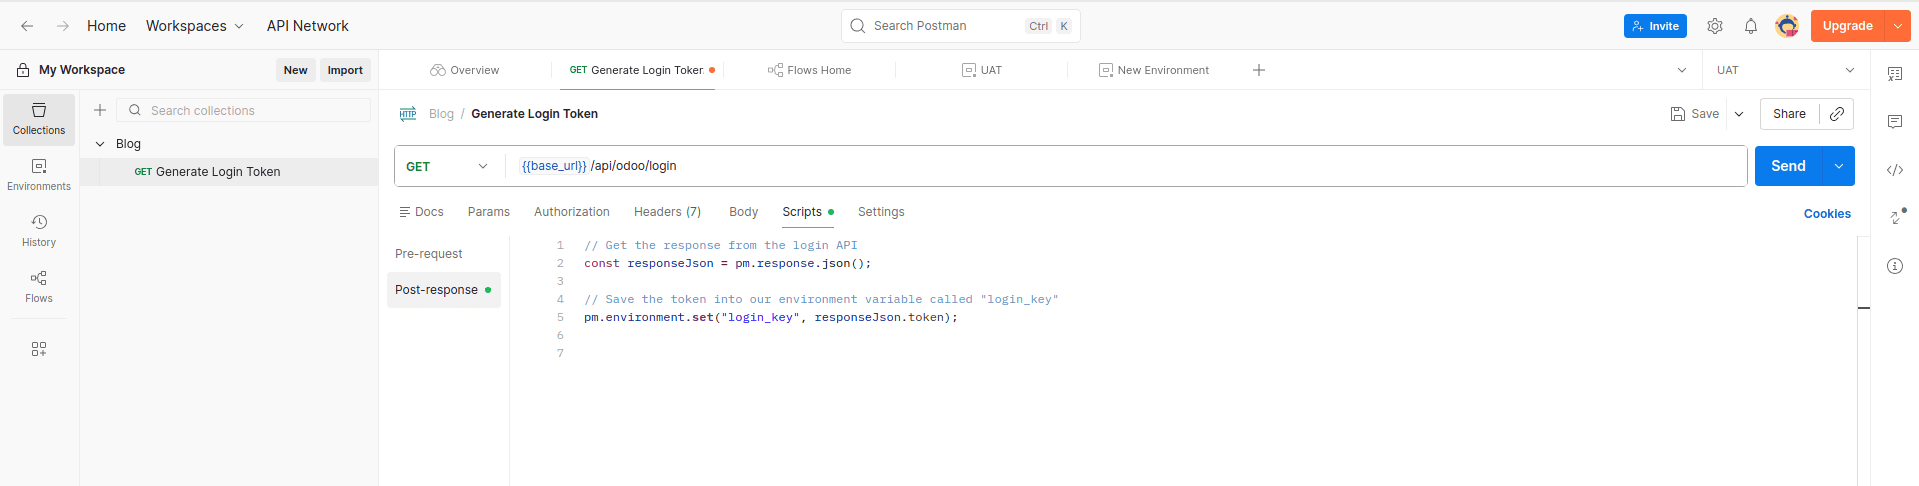Open Collections in the sidebar
Viewport: 1919px width, 486px height.
[x=39, y=120]
